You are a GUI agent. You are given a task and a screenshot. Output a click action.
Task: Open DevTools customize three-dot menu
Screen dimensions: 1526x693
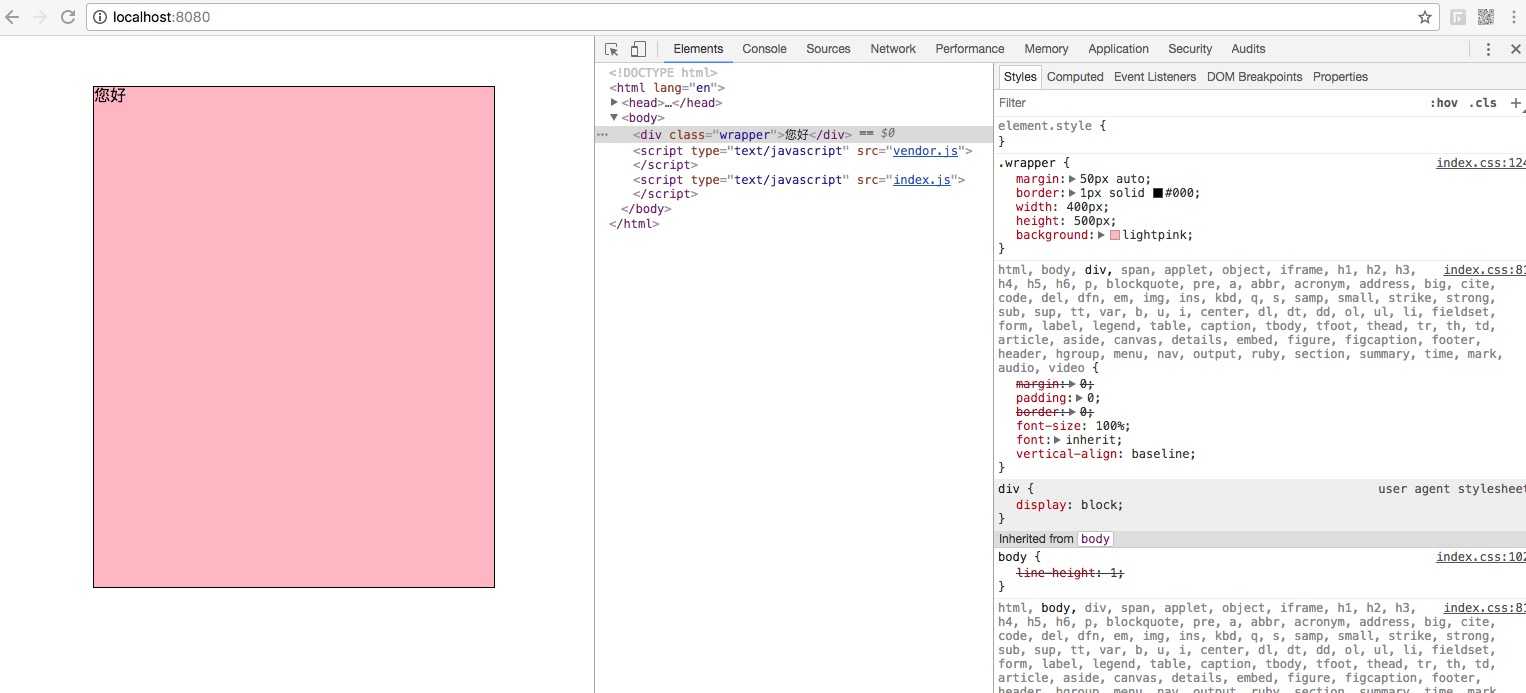[1488, 49]
